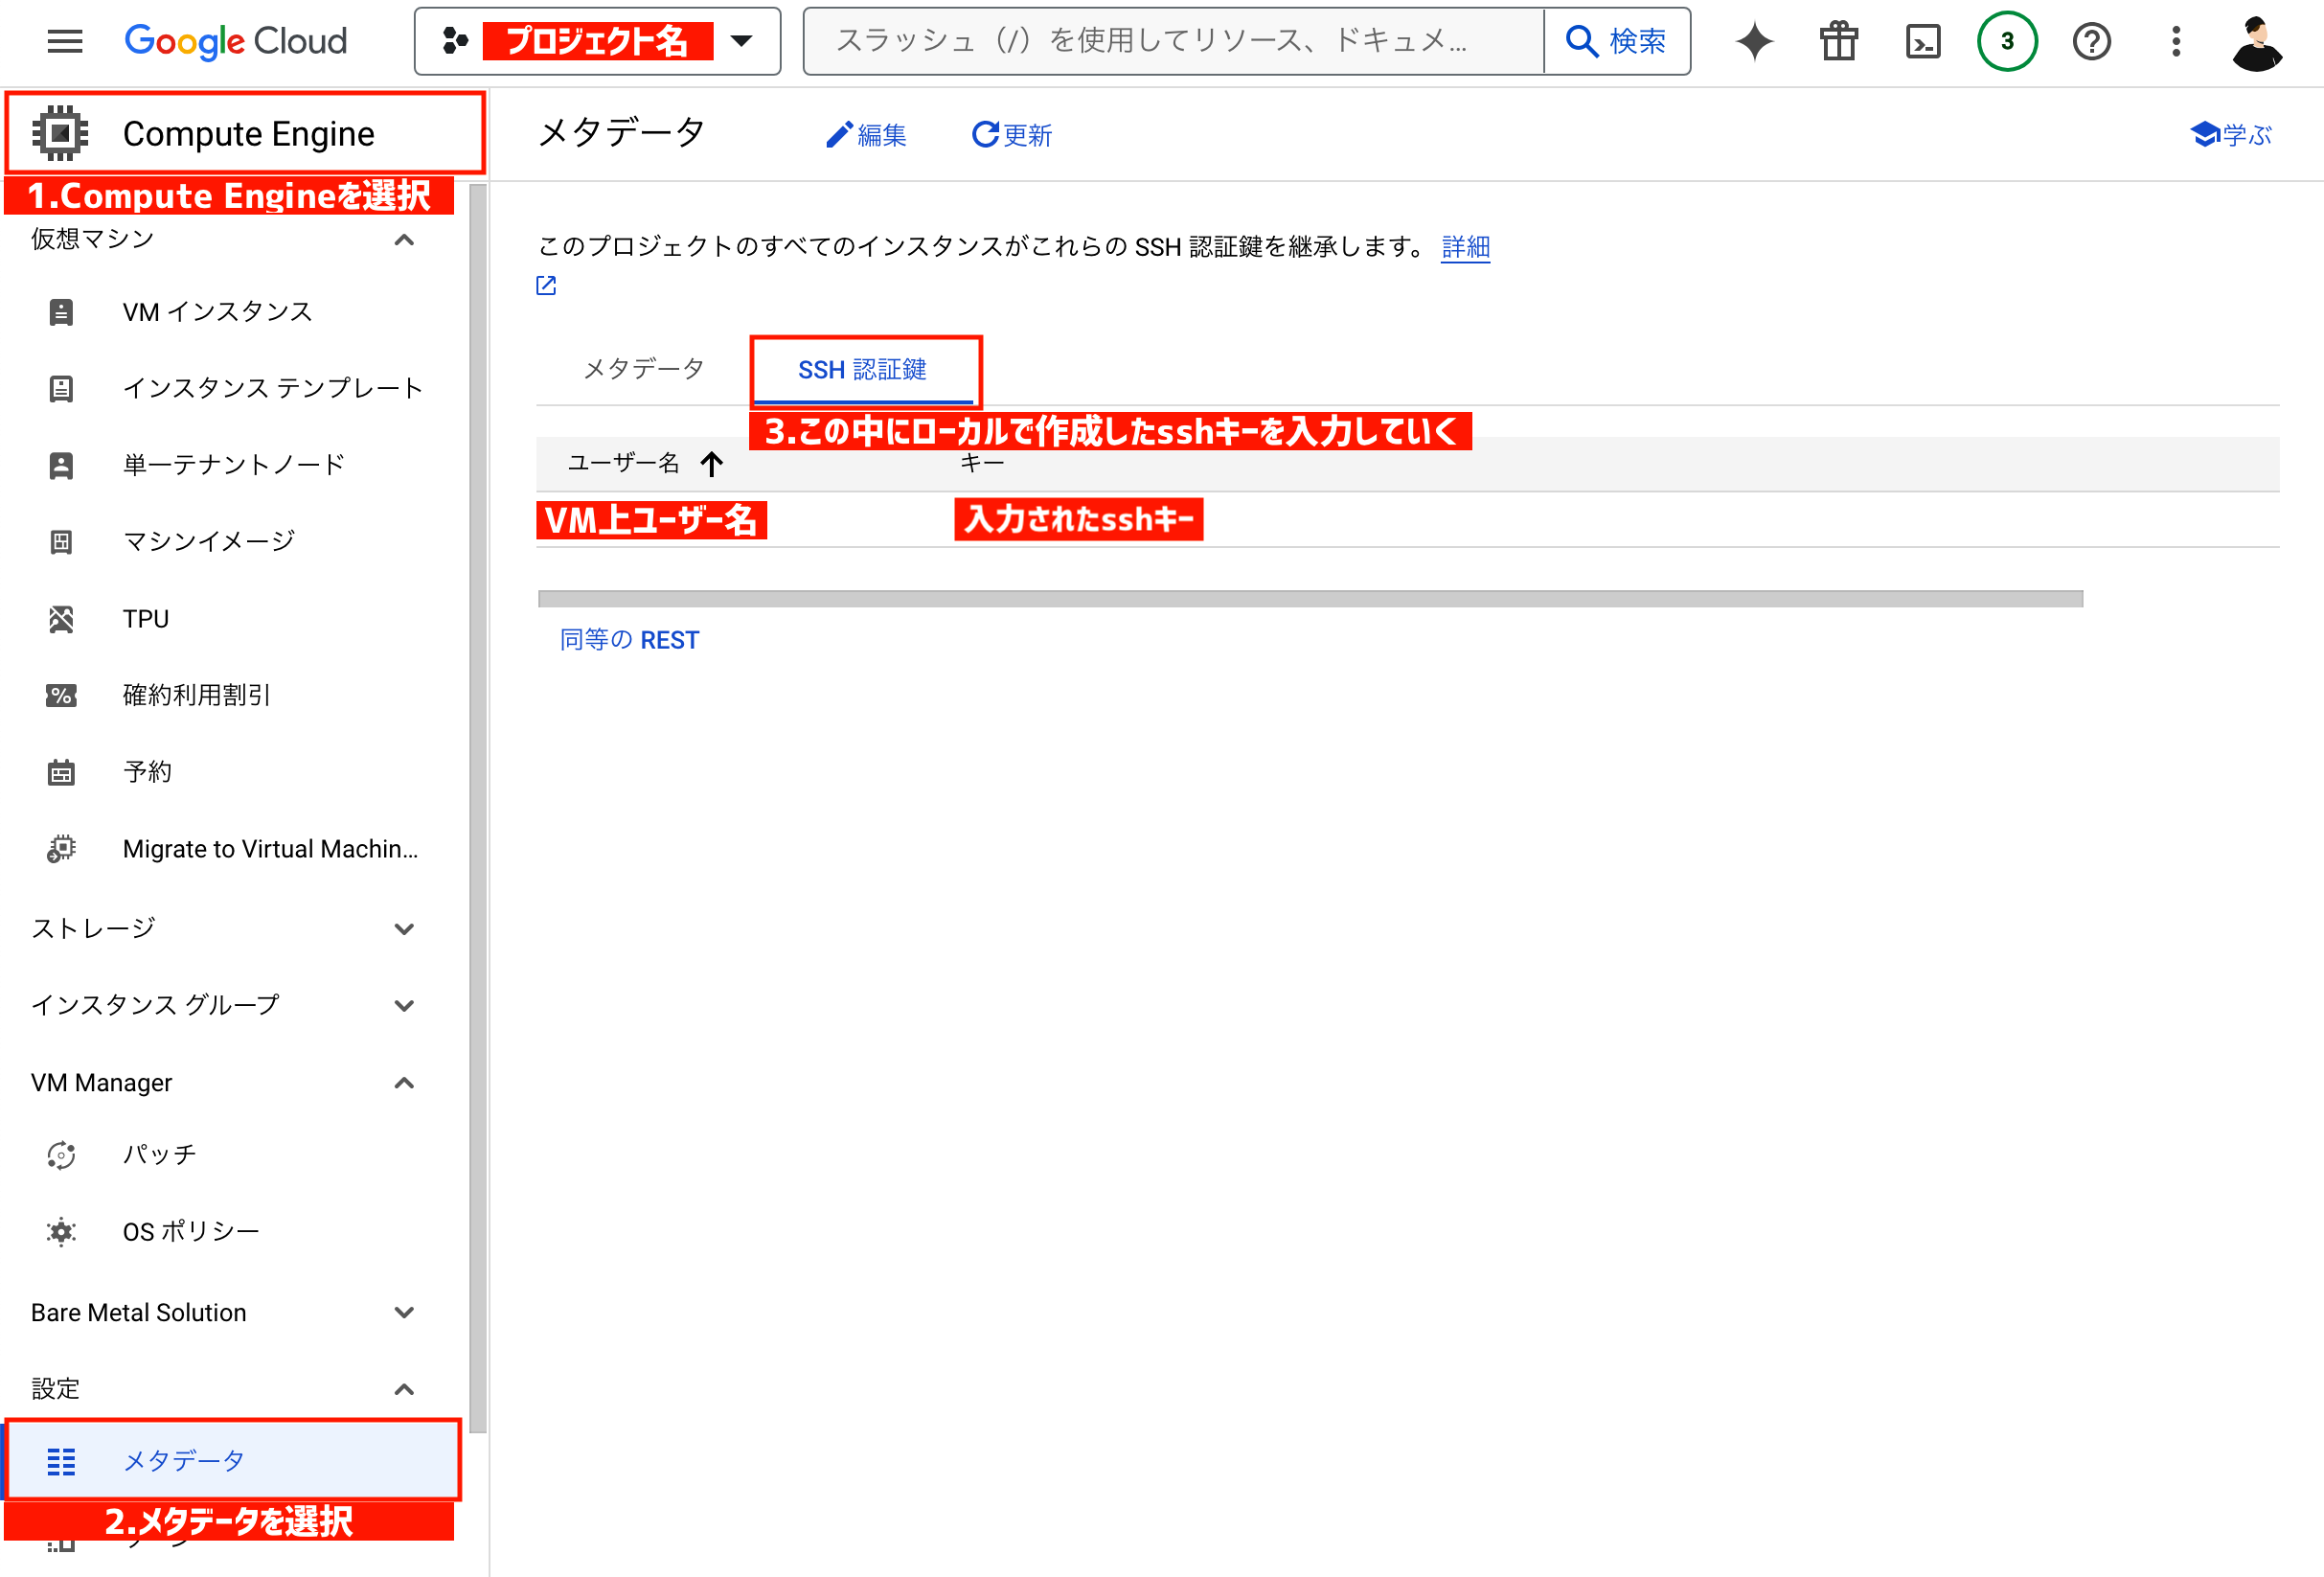
Task: Open the external link icon below description
Action: tap(546, 286)
